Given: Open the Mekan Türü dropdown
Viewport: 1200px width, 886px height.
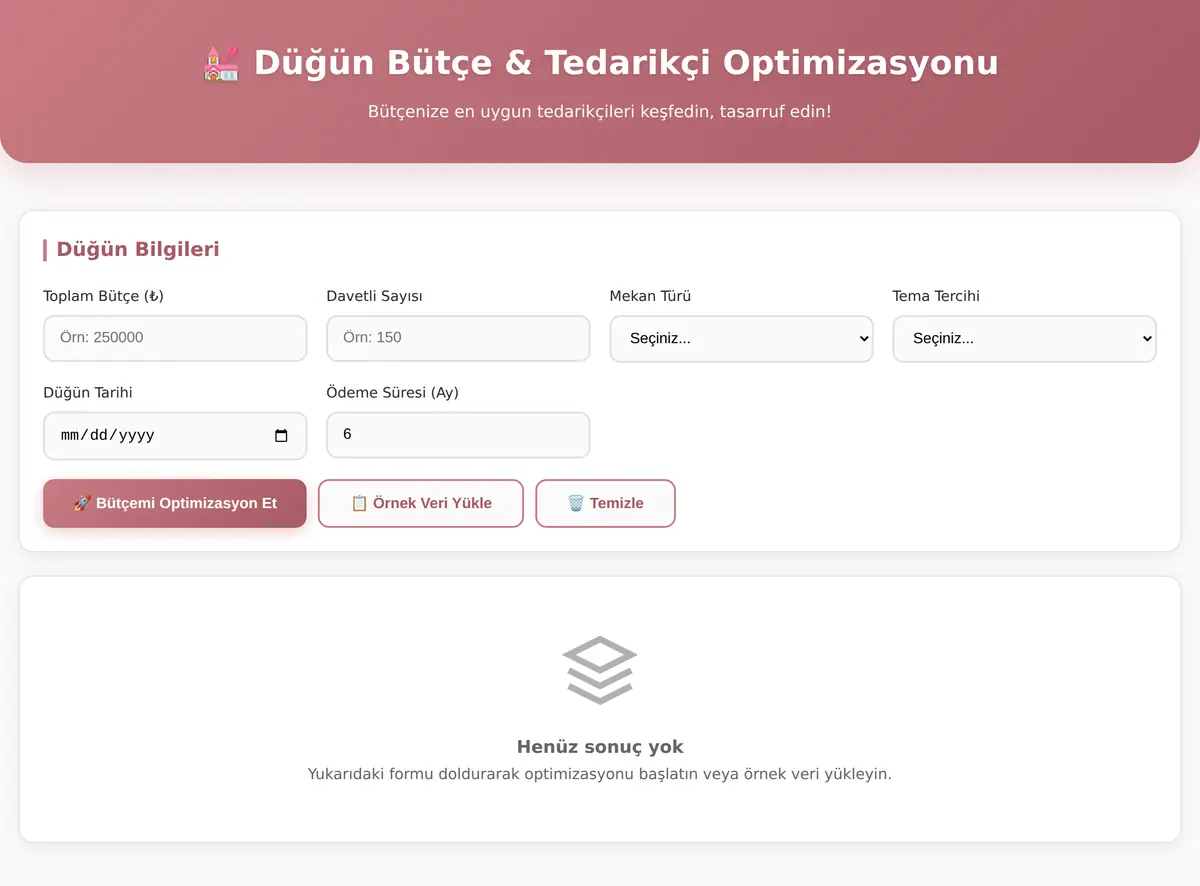Looking at the screenshot, I should point(741,338).
